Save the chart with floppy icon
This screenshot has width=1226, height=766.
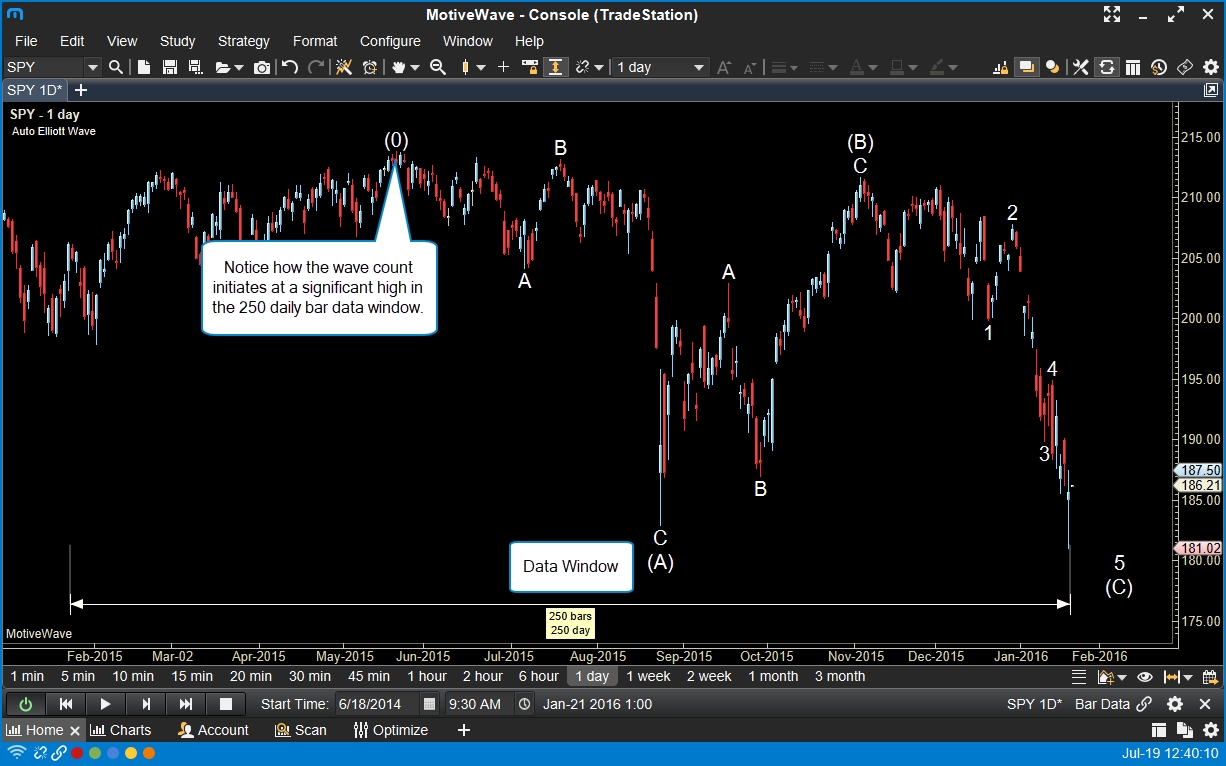169,67
